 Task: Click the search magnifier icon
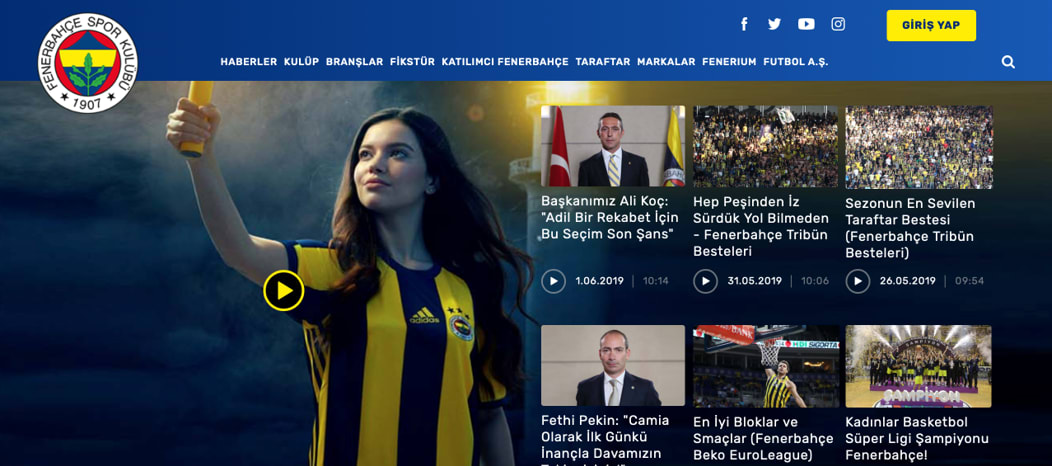pos(1008,62)
